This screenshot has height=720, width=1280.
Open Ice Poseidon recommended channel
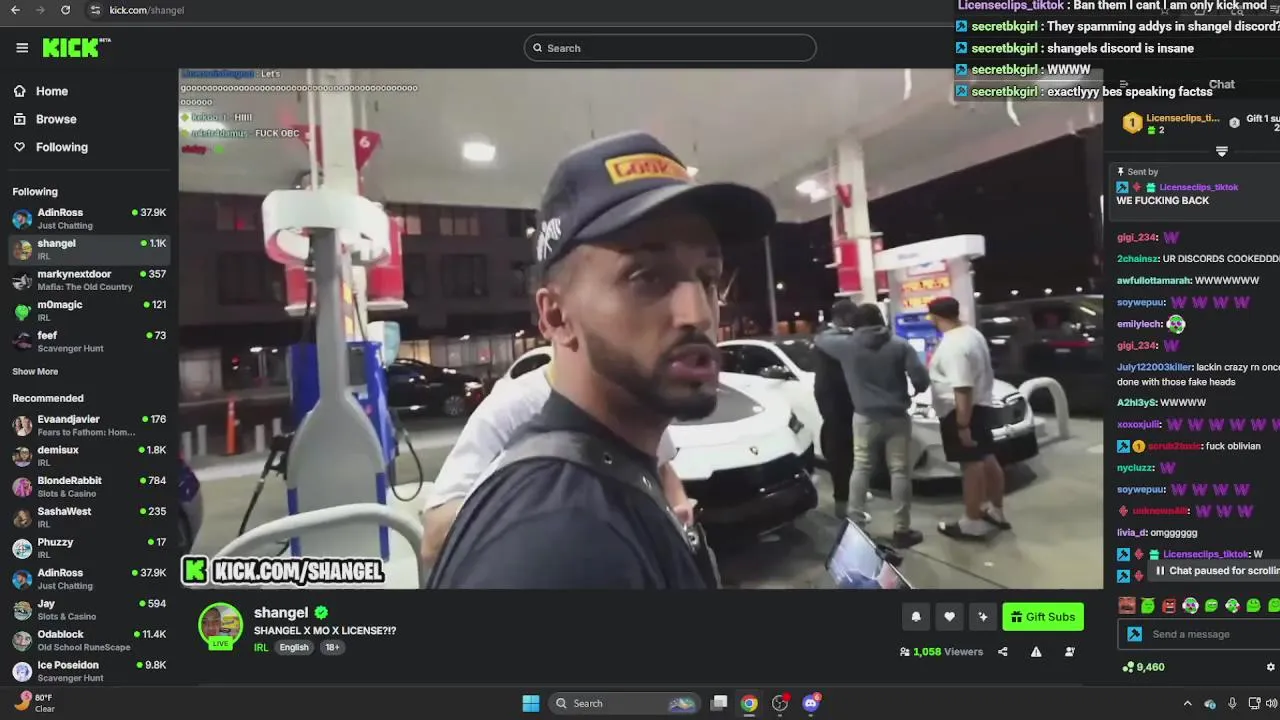click(x=89, y=671)
